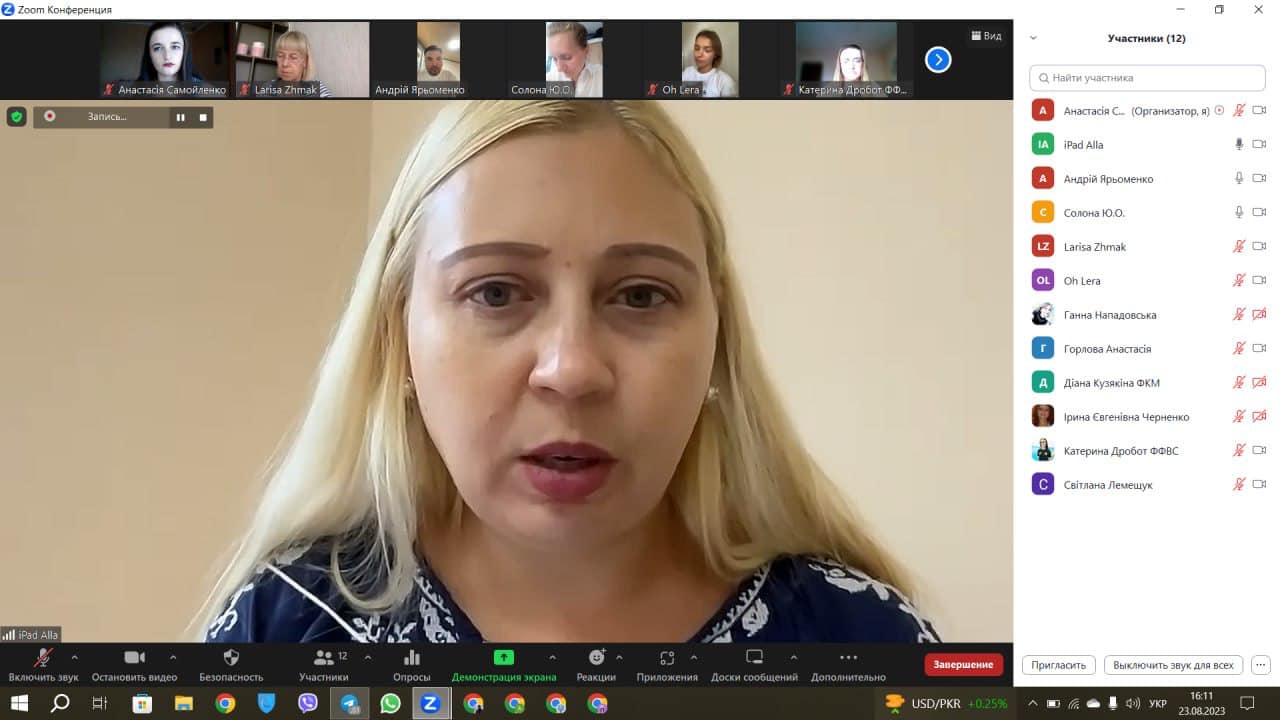Open File Explorer from the taskbar
Viewport: 1280px width, 720px height.
click(184, 703)
